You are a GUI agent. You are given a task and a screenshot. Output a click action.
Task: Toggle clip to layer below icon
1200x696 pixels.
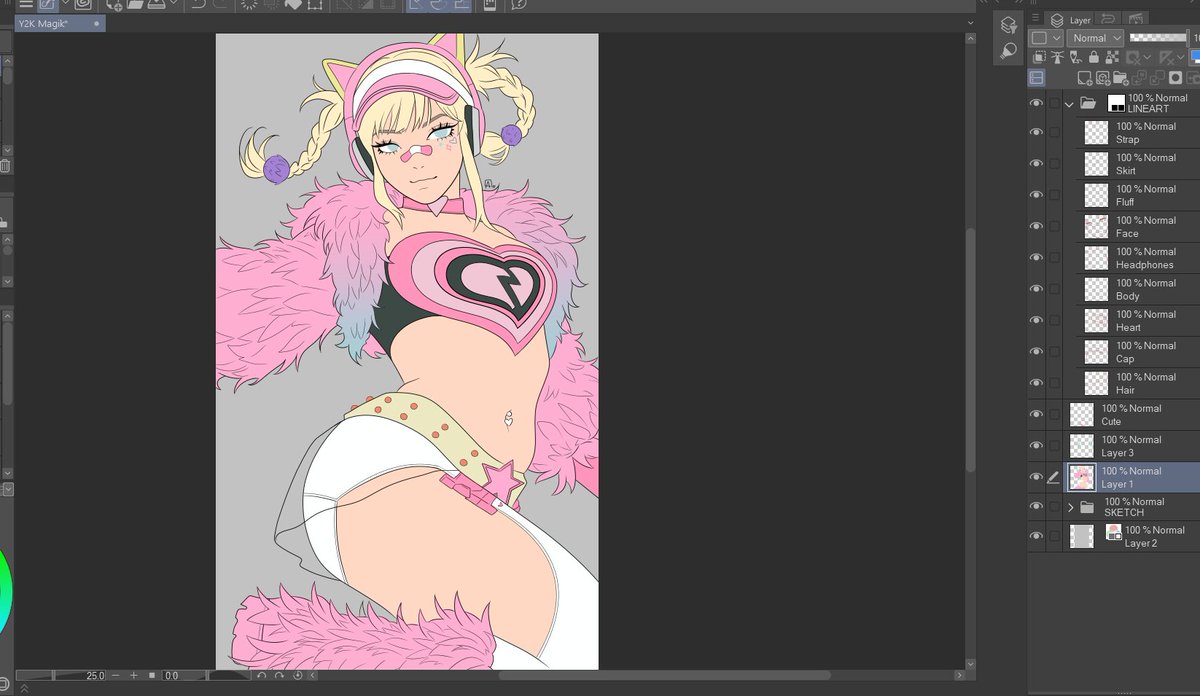point(1039,57)
